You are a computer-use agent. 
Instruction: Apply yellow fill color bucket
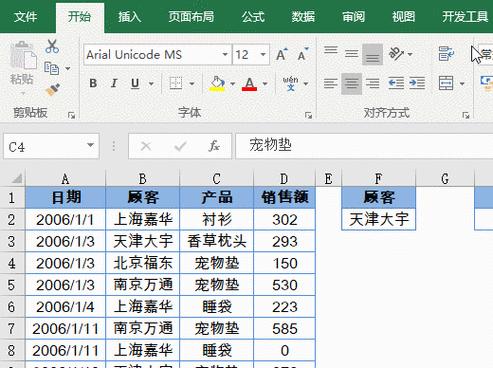point(217,83)
